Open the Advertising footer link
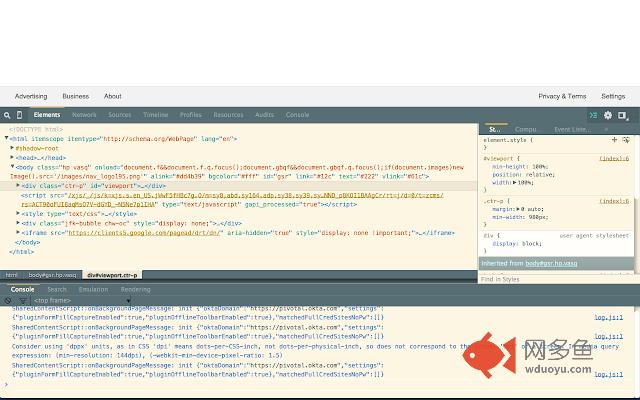640x400 pixels. [31, 96]
